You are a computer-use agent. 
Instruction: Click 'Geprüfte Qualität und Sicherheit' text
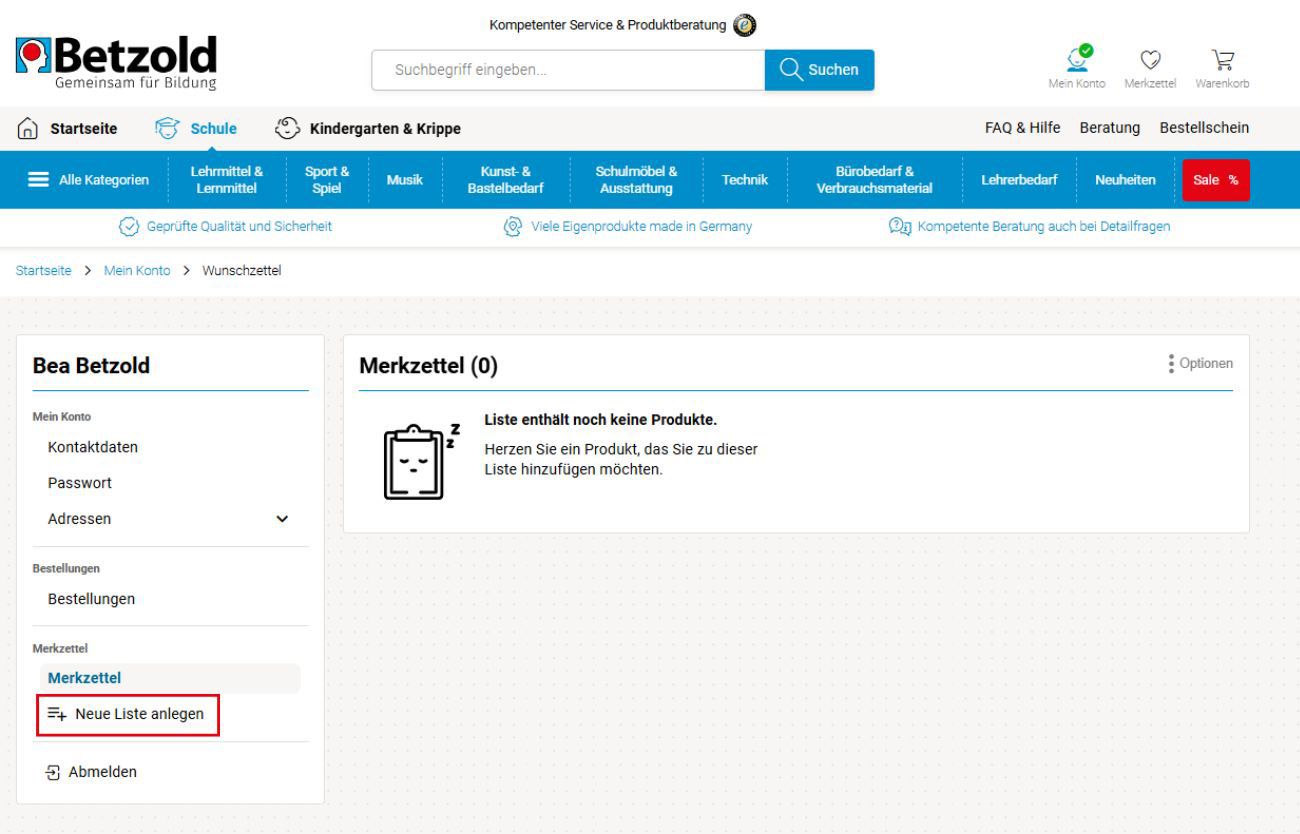tap(239, 227)
